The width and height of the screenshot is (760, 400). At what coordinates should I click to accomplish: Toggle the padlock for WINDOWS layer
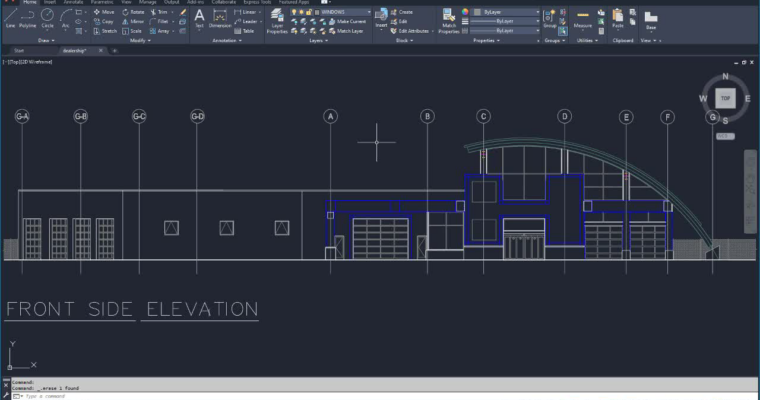(308, 12)
